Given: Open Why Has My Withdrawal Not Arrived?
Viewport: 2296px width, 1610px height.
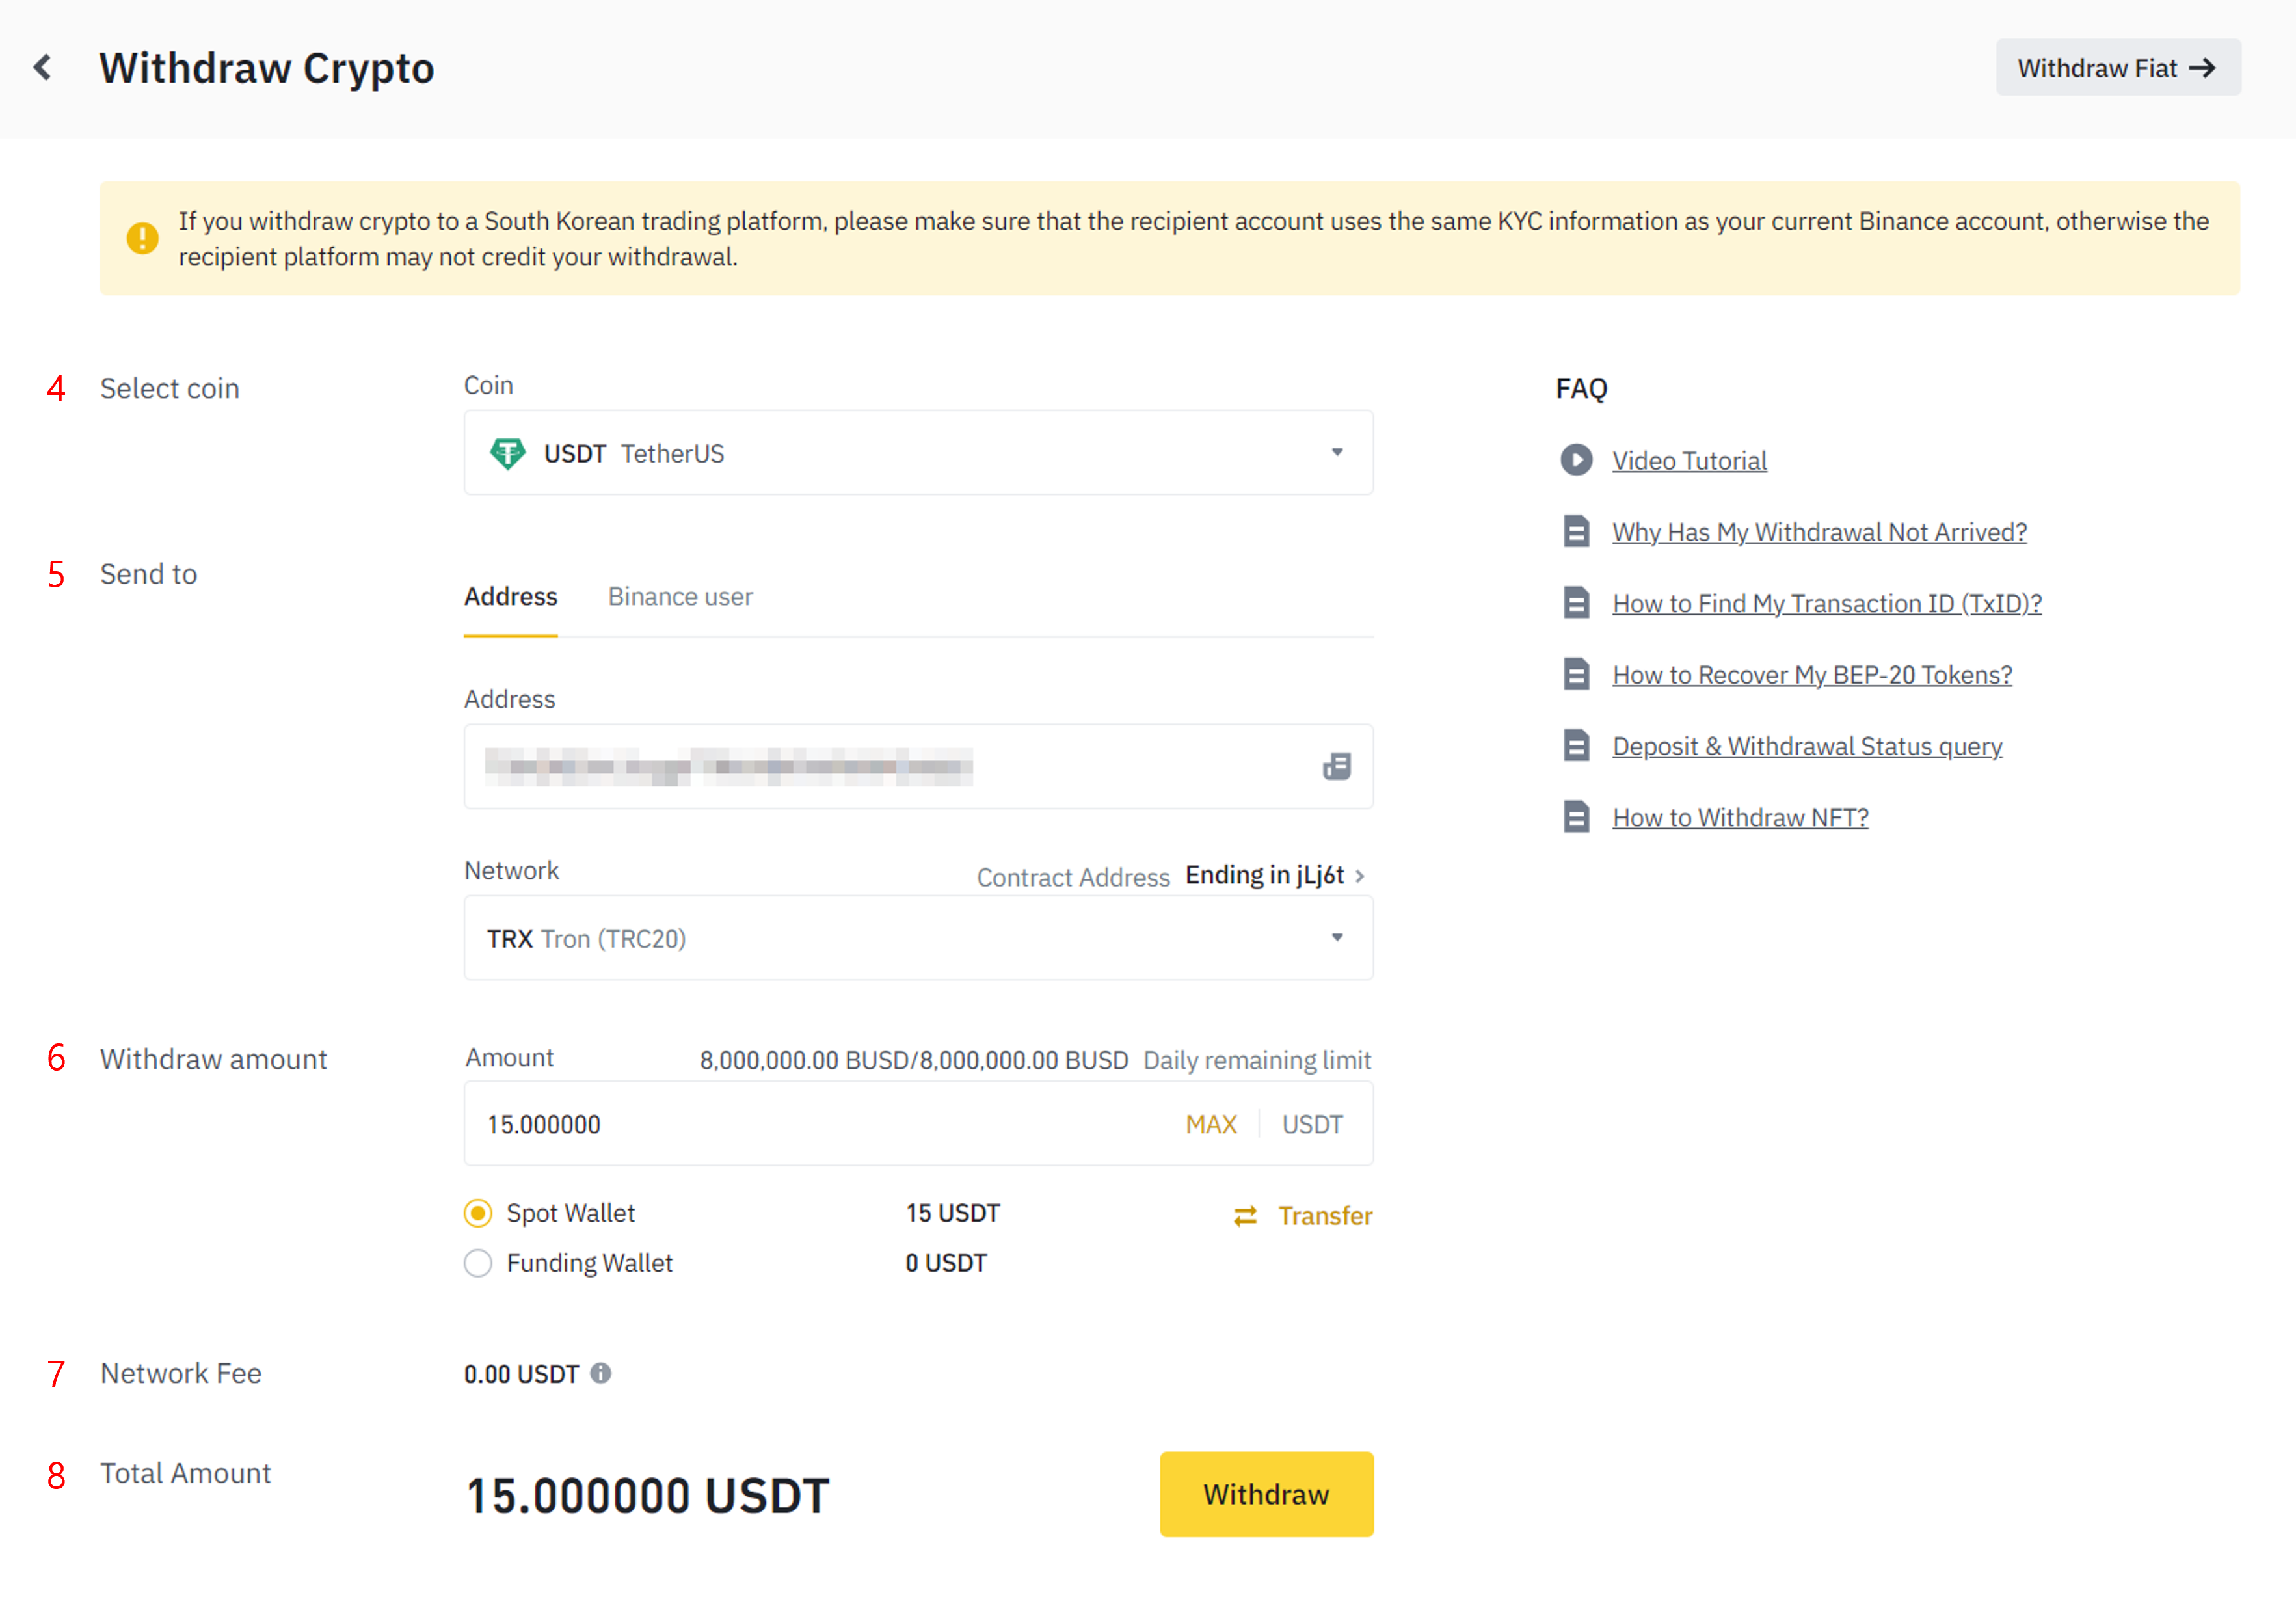Looking at the screenshot, I should 1819,532.
